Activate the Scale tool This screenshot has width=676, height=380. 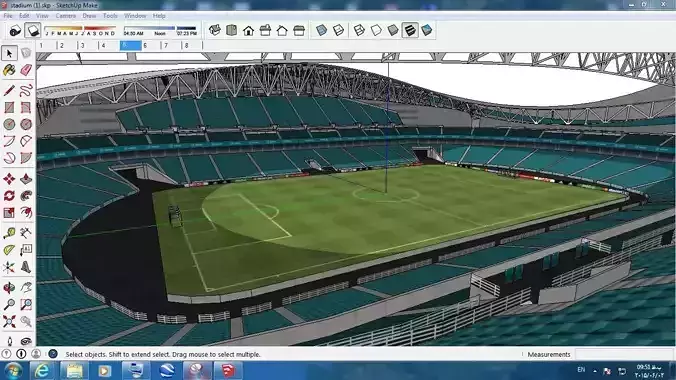click(x=9, y=212)
